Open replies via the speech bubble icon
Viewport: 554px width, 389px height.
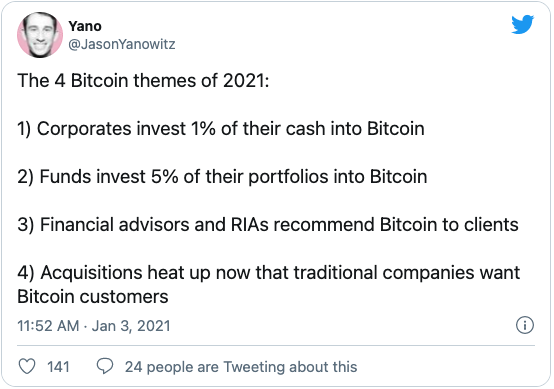(x=105, y=366)
